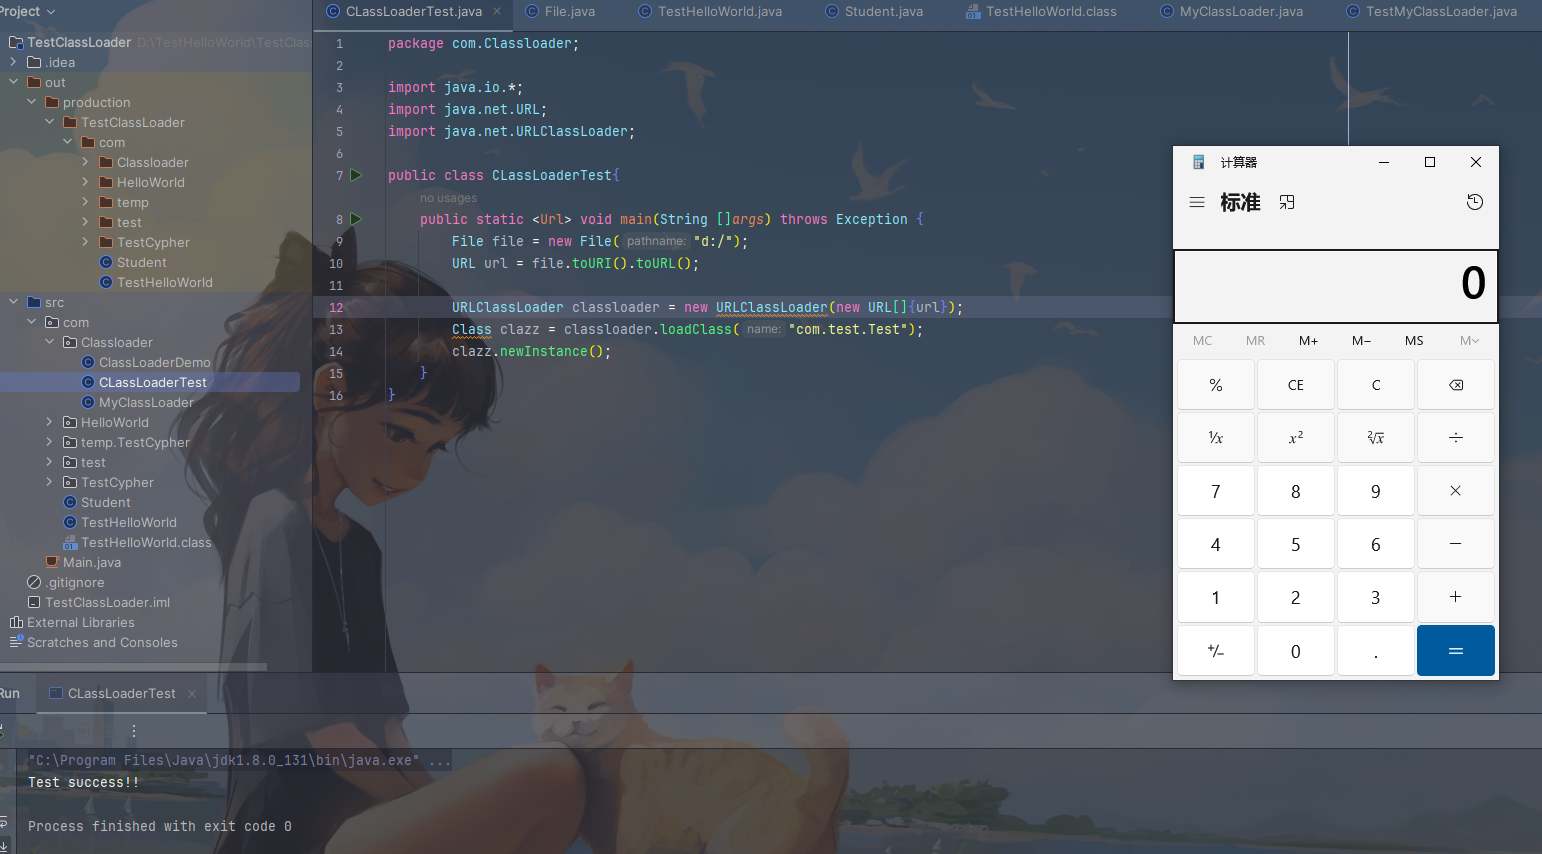Click the Scratches and Consoles icon
The height and width of the screenshot is (854, 1542).
[16, 642]
